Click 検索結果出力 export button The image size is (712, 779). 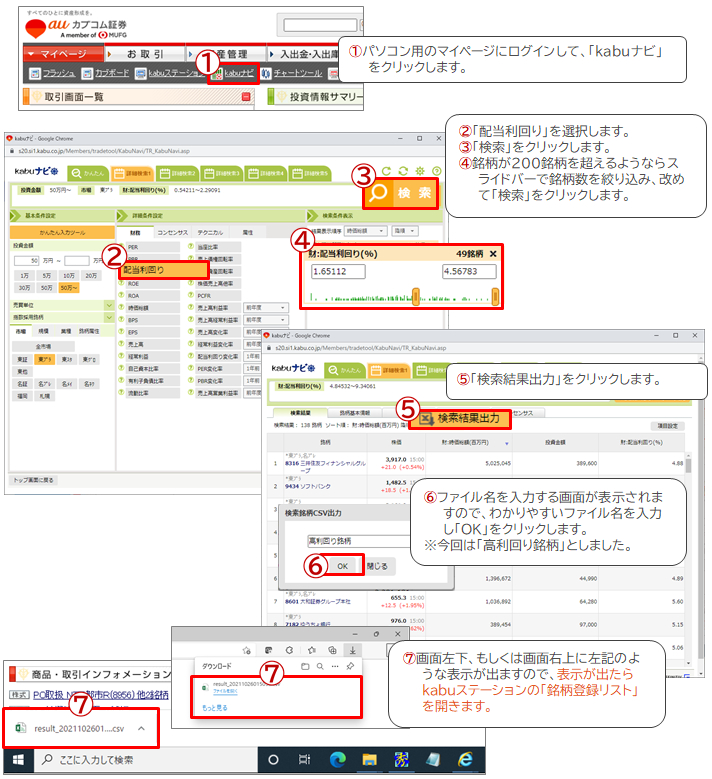click(460, 419)
